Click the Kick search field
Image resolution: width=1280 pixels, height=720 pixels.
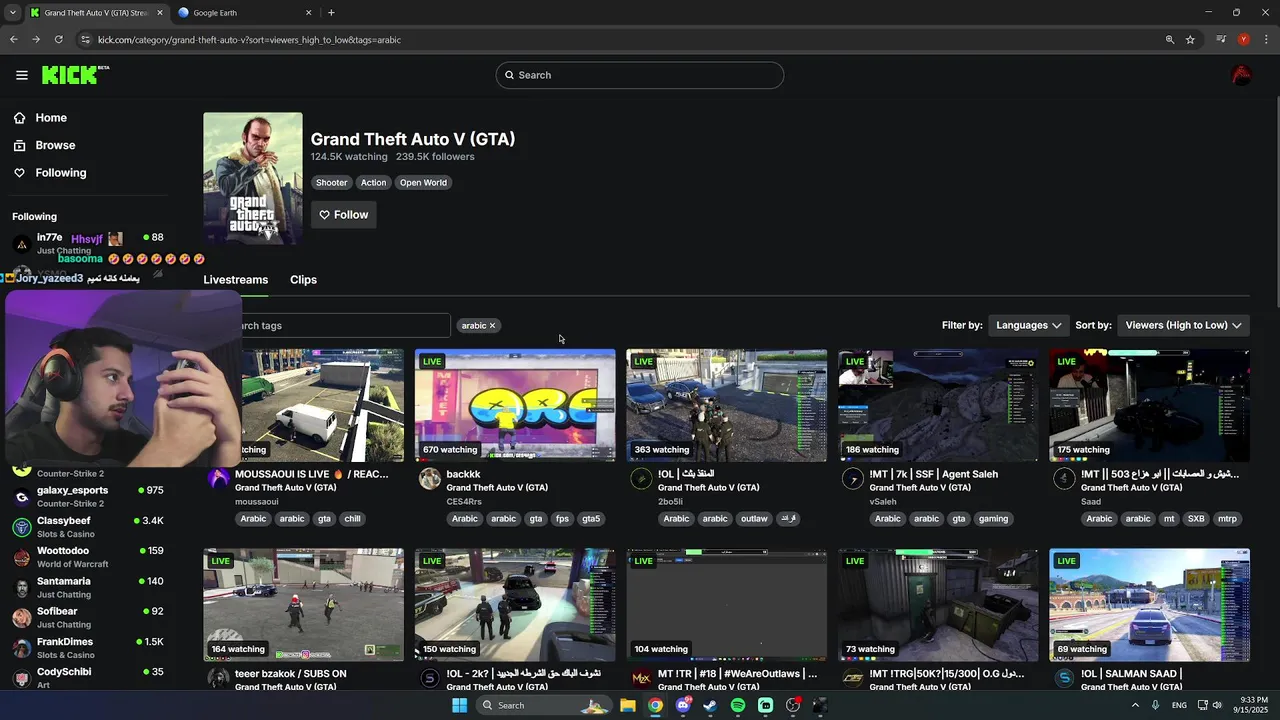[x=640, y=75]
